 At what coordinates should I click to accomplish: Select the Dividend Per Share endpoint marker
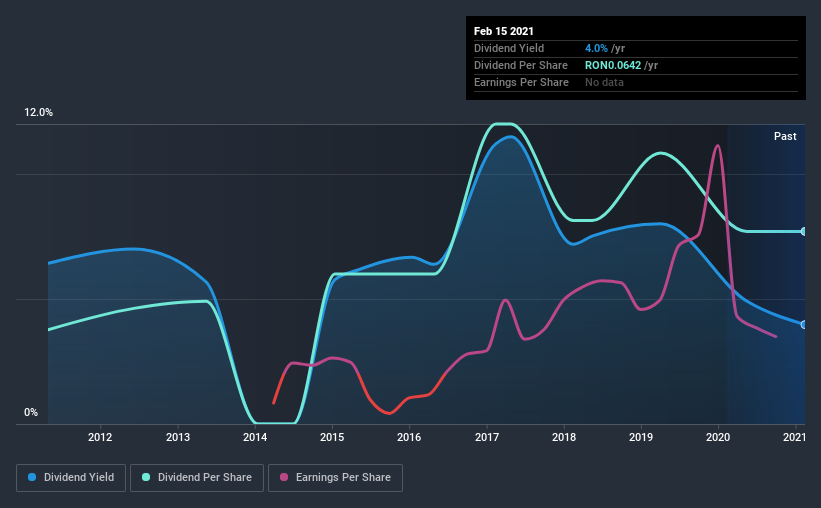[803, 231]
